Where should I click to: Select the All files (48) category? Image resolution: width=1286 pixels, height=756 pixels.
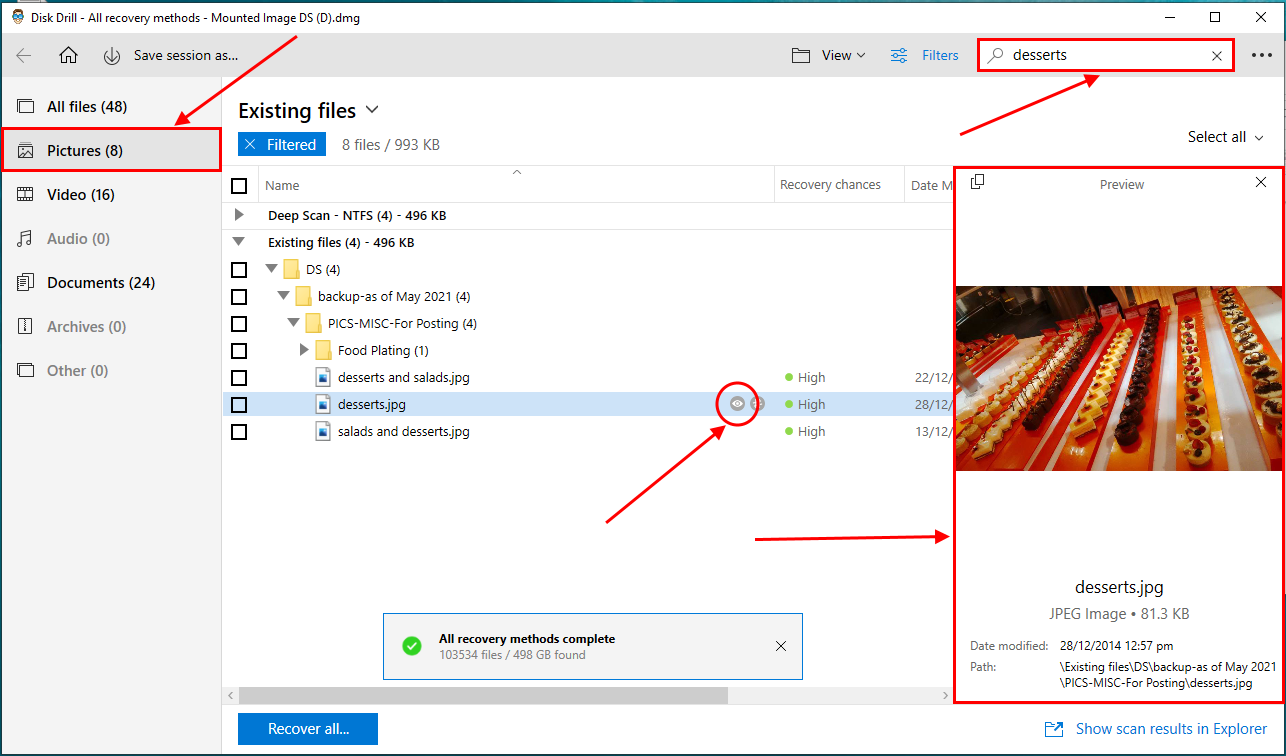tap(110, 107)
